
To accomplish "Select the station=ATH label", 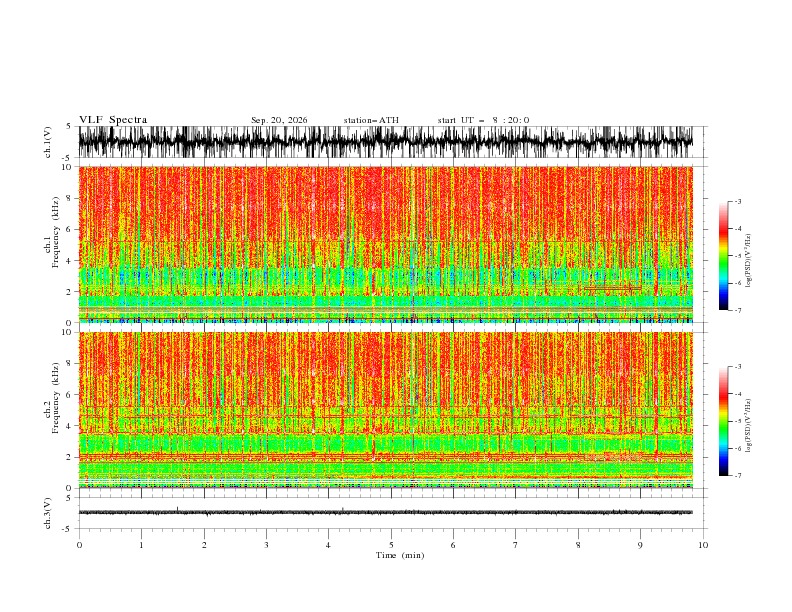I will (x=371, y=120).
